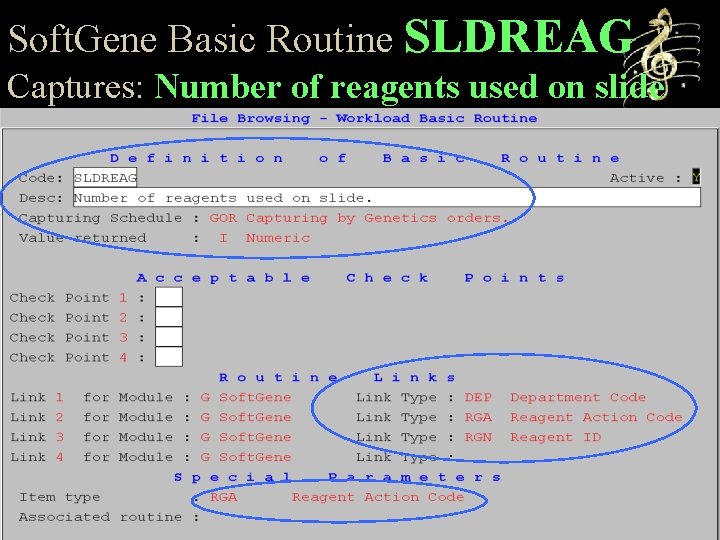This screenshot has height=540, width=720.
Task: Click the Code field containing SLDREAG
Action: tap(105, 178)
